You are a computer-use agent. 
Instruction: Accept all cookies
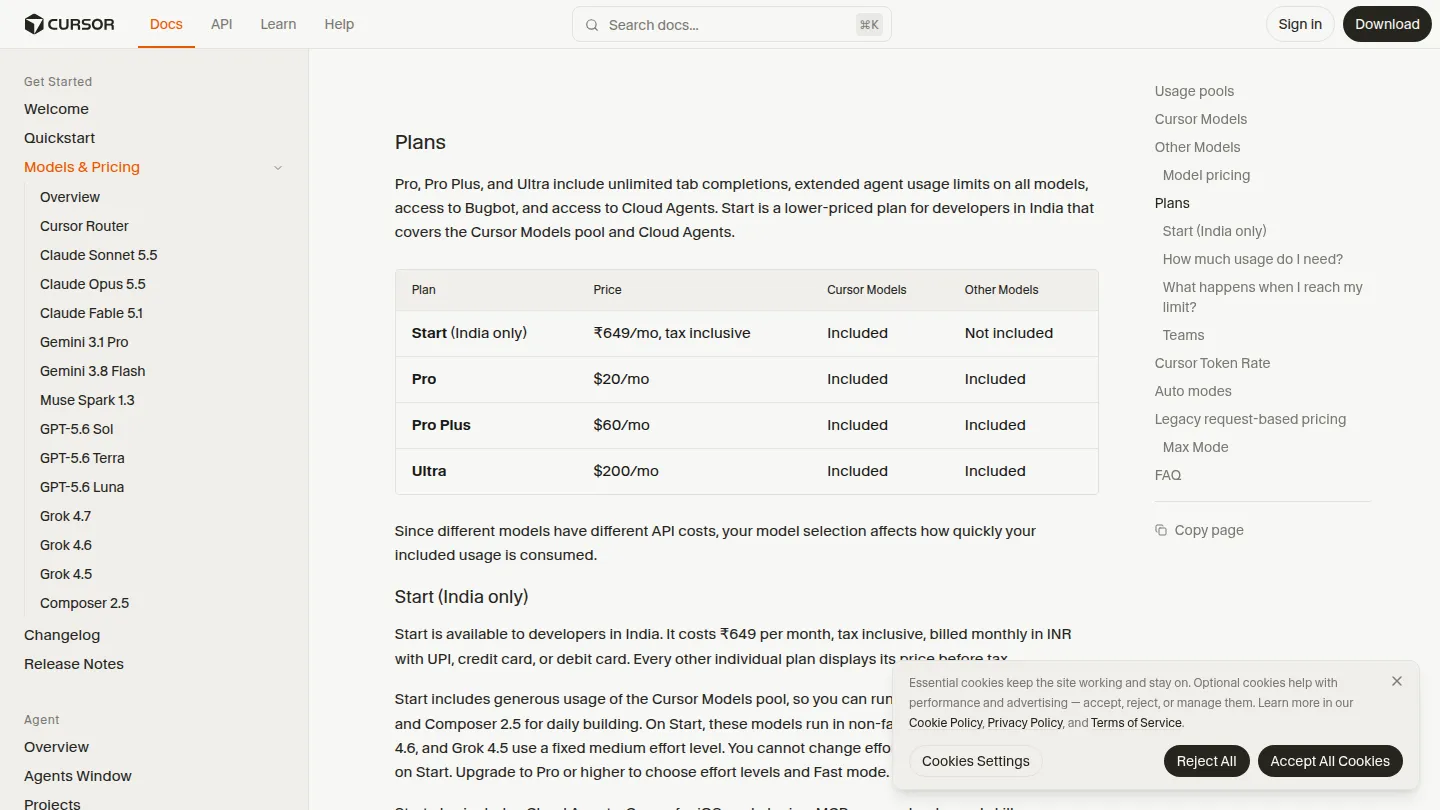[1330, 761]
